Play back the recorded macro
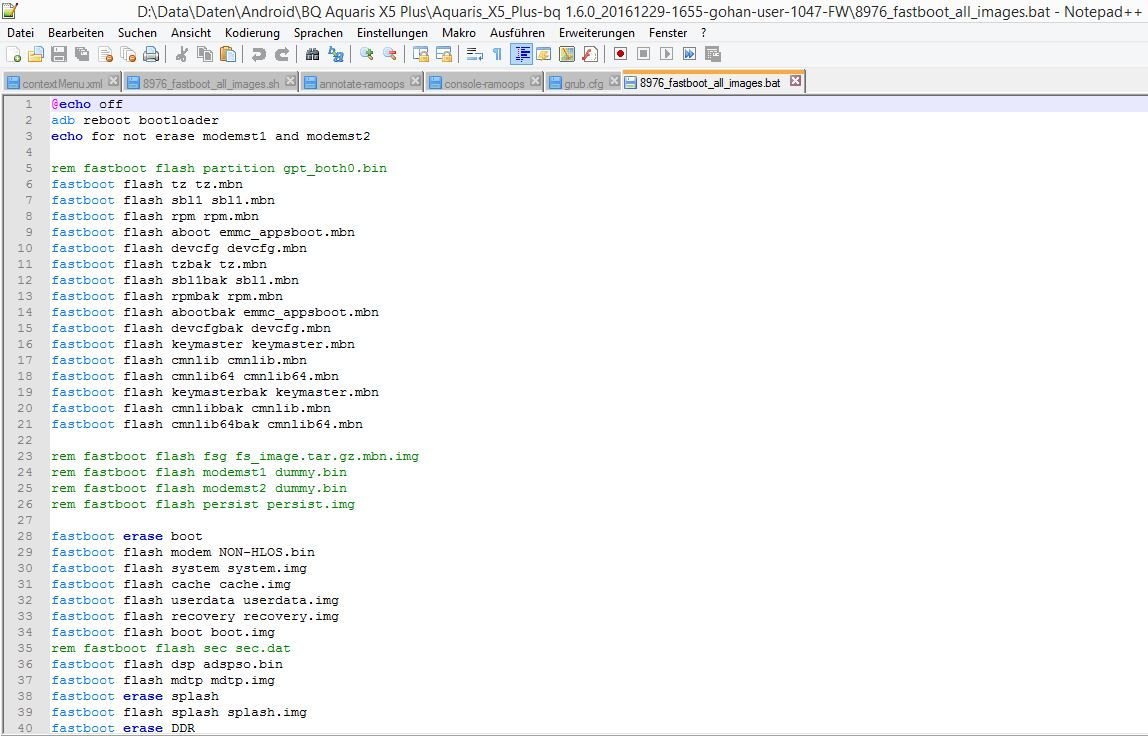The height and width of the screenshot is (736, 1148). 666,54
